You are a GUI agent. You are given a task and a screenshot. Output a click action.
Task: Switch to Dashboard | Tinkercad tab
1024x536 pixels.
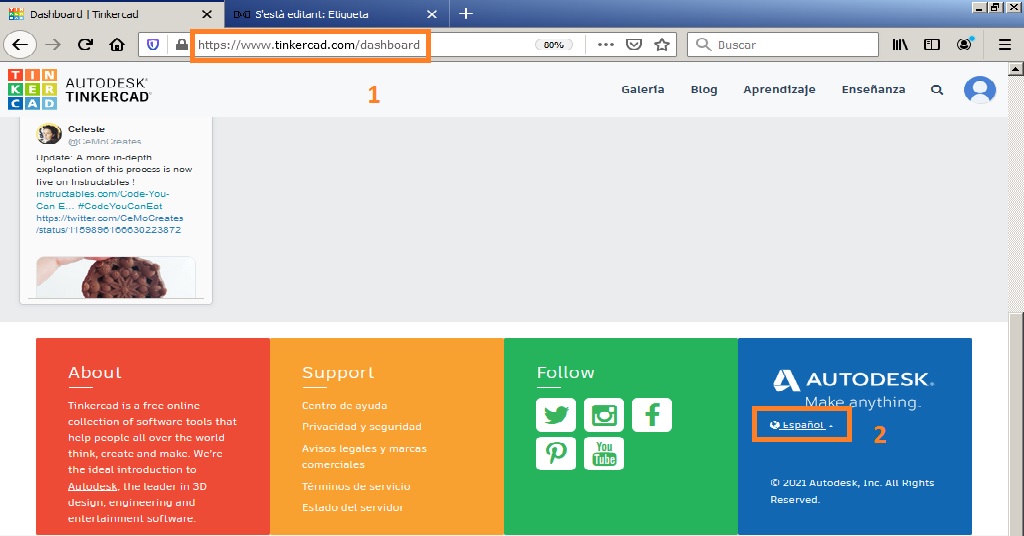click(x=111, y=14)
